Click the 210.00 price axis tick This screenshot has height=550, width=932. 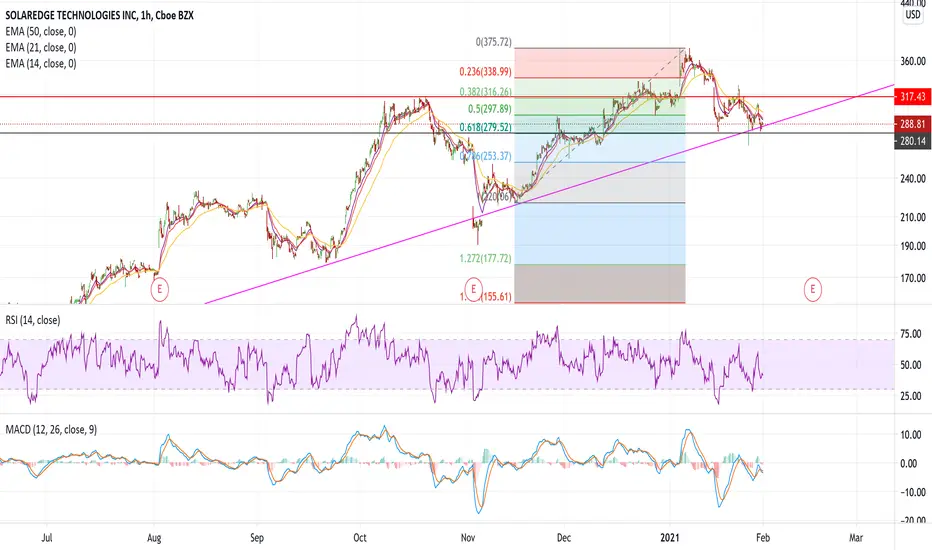tap(912, 218)
